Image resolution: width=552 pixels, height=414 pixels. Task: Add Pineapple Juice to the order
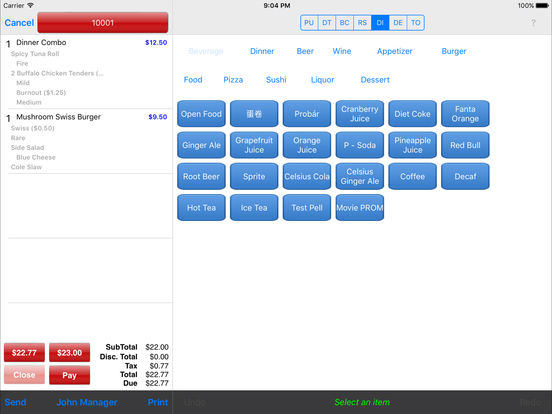point(413,145)
